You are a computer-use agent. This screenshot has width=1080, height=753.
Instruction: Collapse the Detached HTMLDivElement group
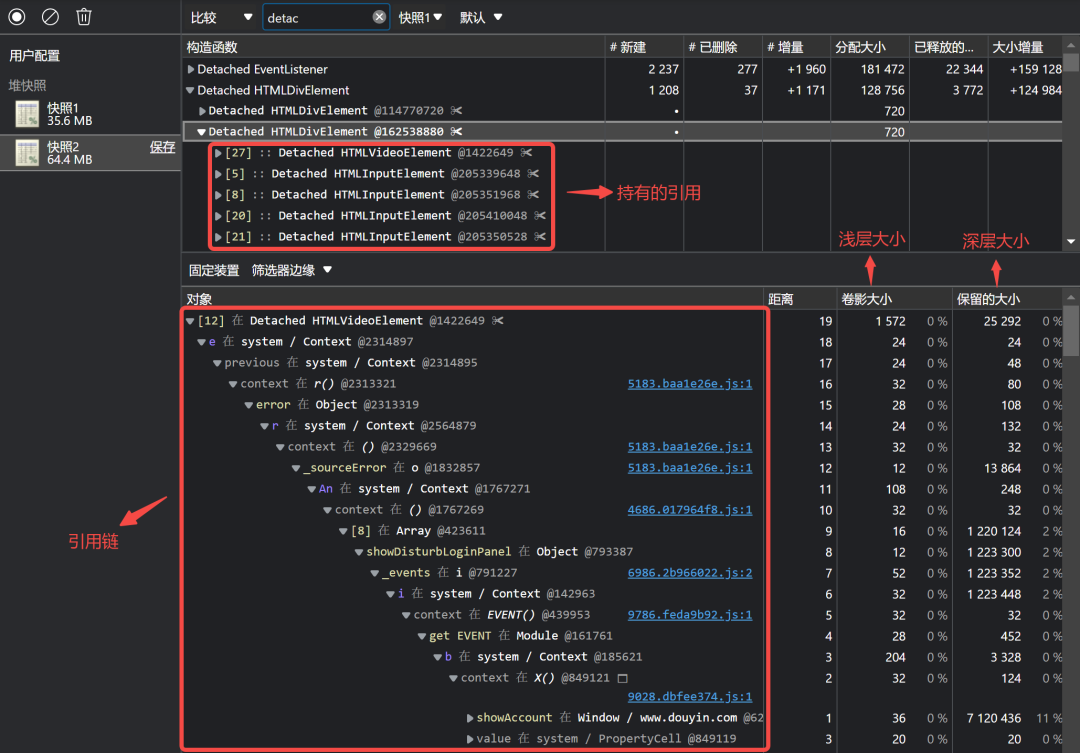click(x=191, y=90)
